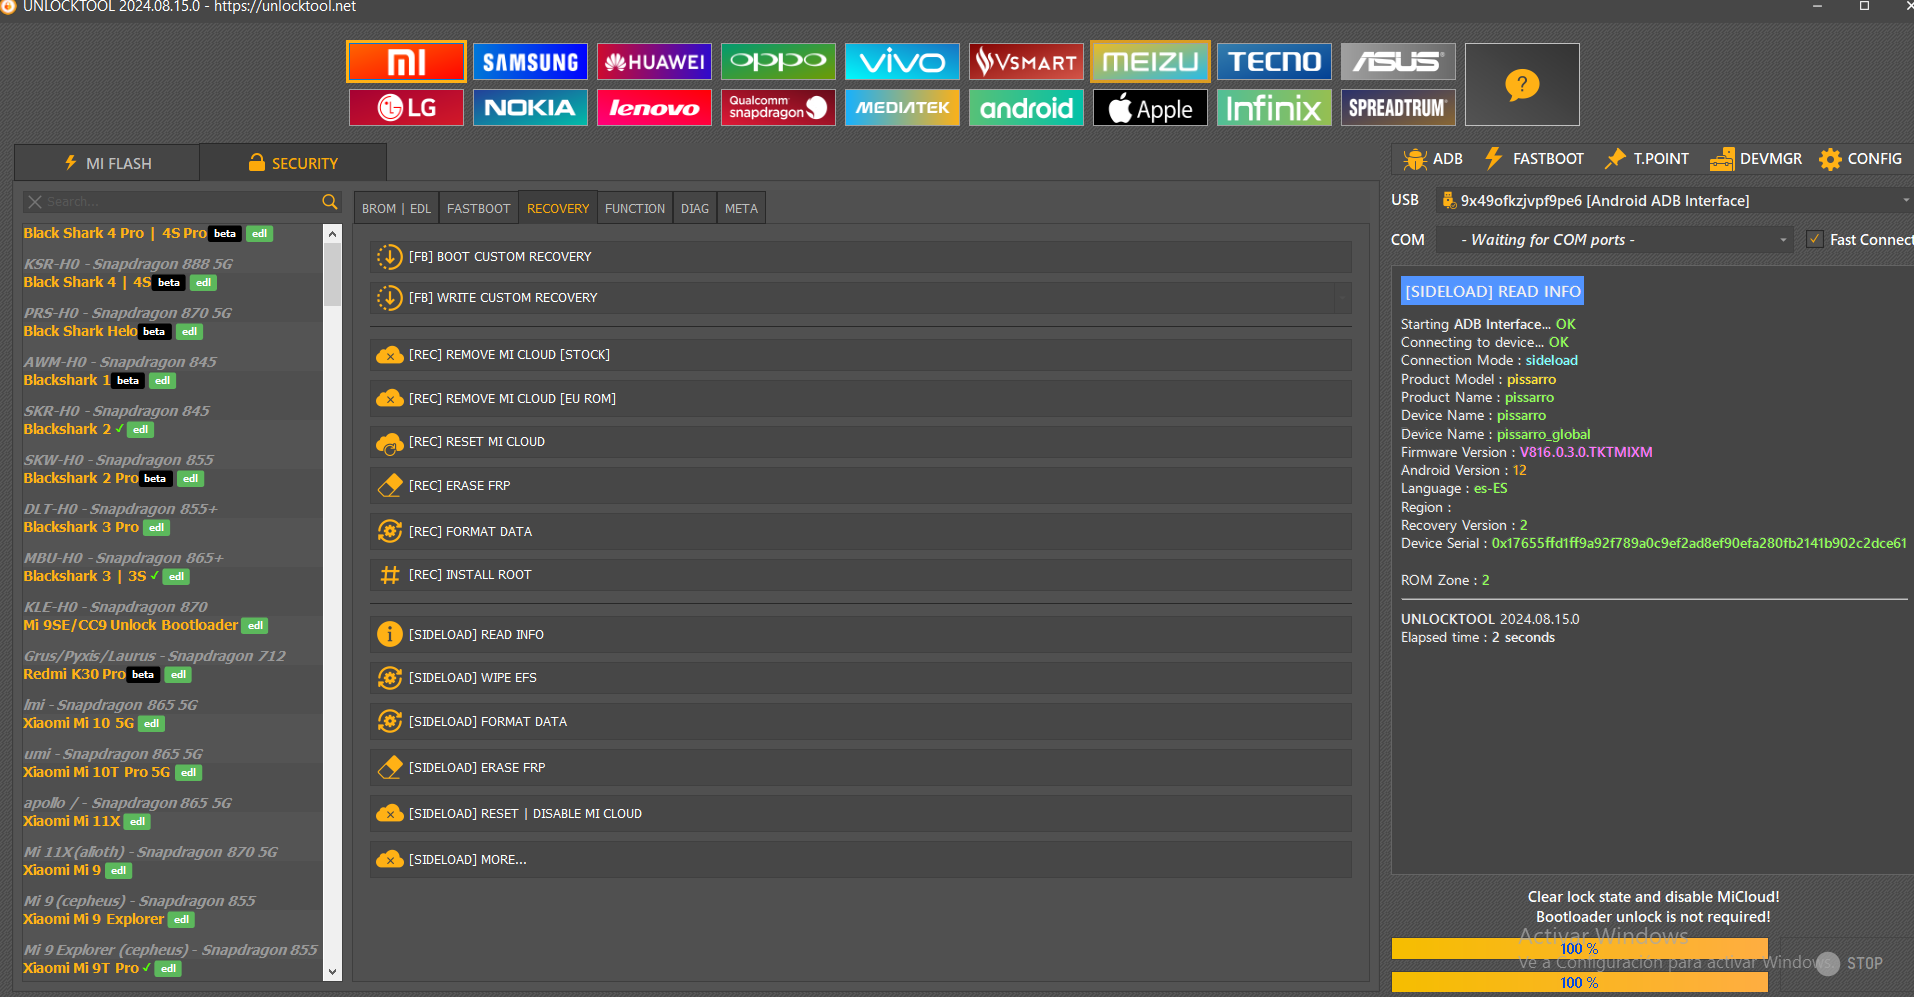
Task: Open the FASTBOOT tool
Action: click(x=1534, y=159)
